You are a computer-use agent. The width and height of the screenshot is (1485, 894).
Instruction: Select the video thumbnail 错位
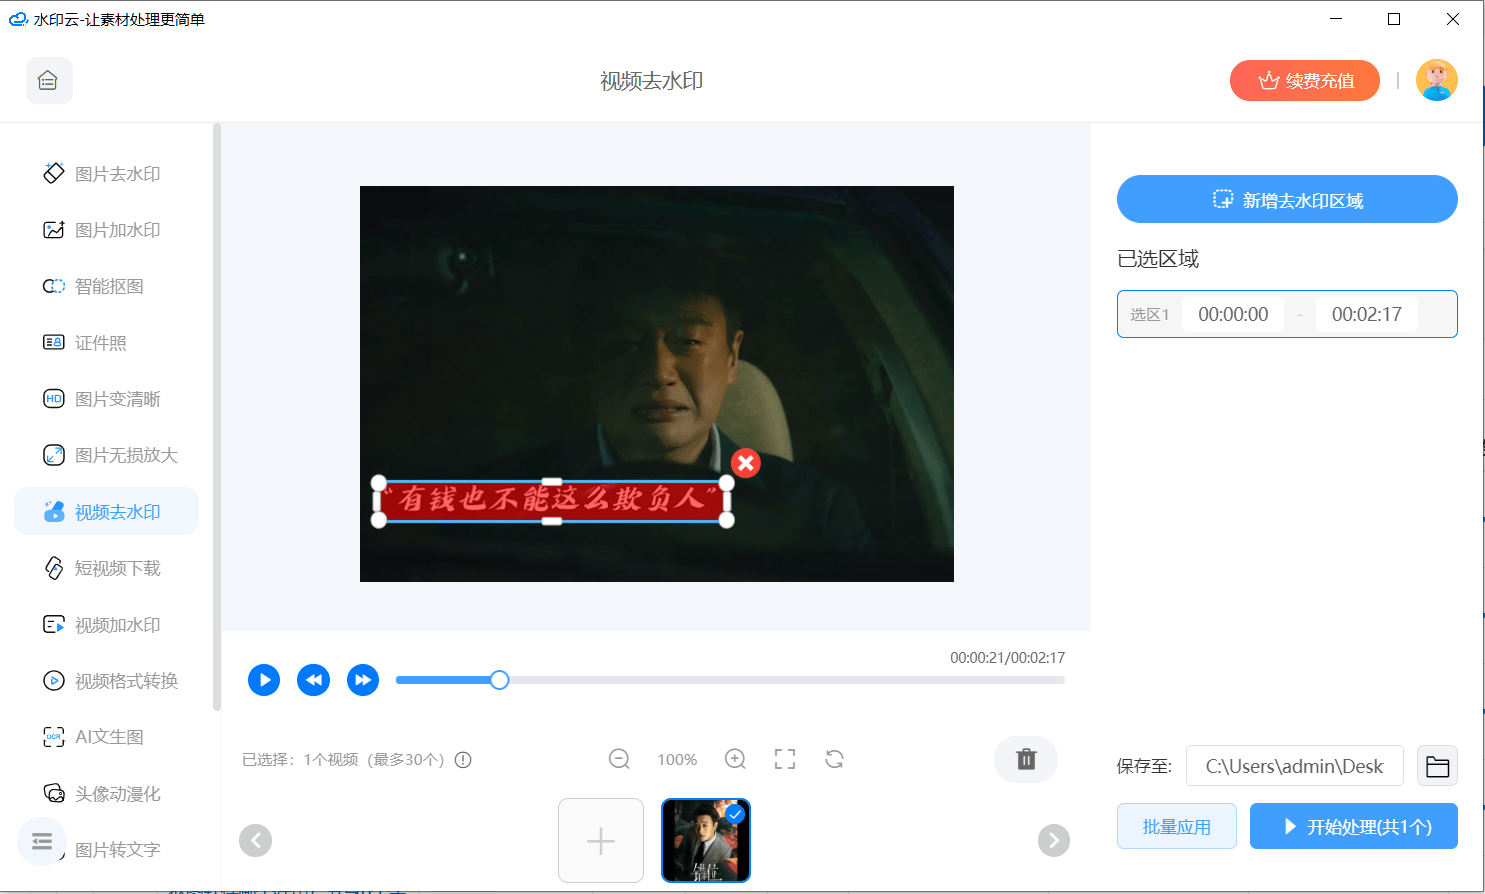(x=706, y=840)
